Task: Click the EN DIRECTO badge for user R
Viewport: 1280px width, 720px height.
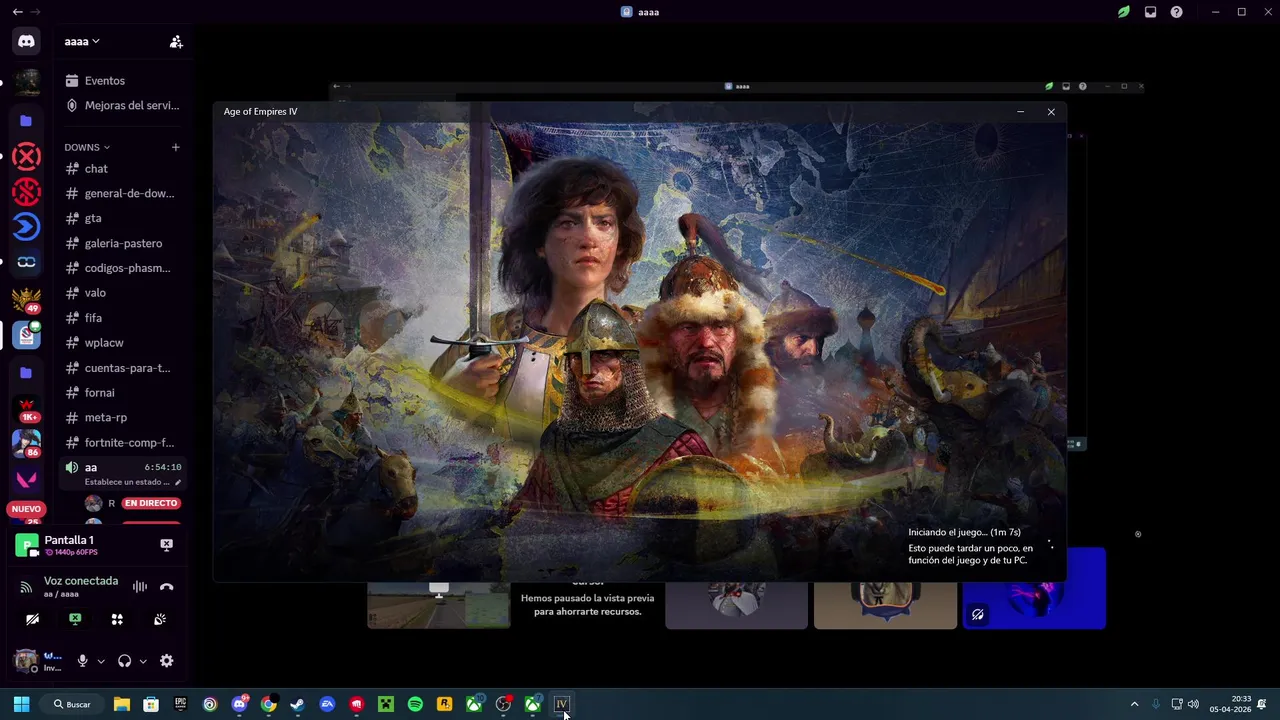Action: (x=151, y=503)
